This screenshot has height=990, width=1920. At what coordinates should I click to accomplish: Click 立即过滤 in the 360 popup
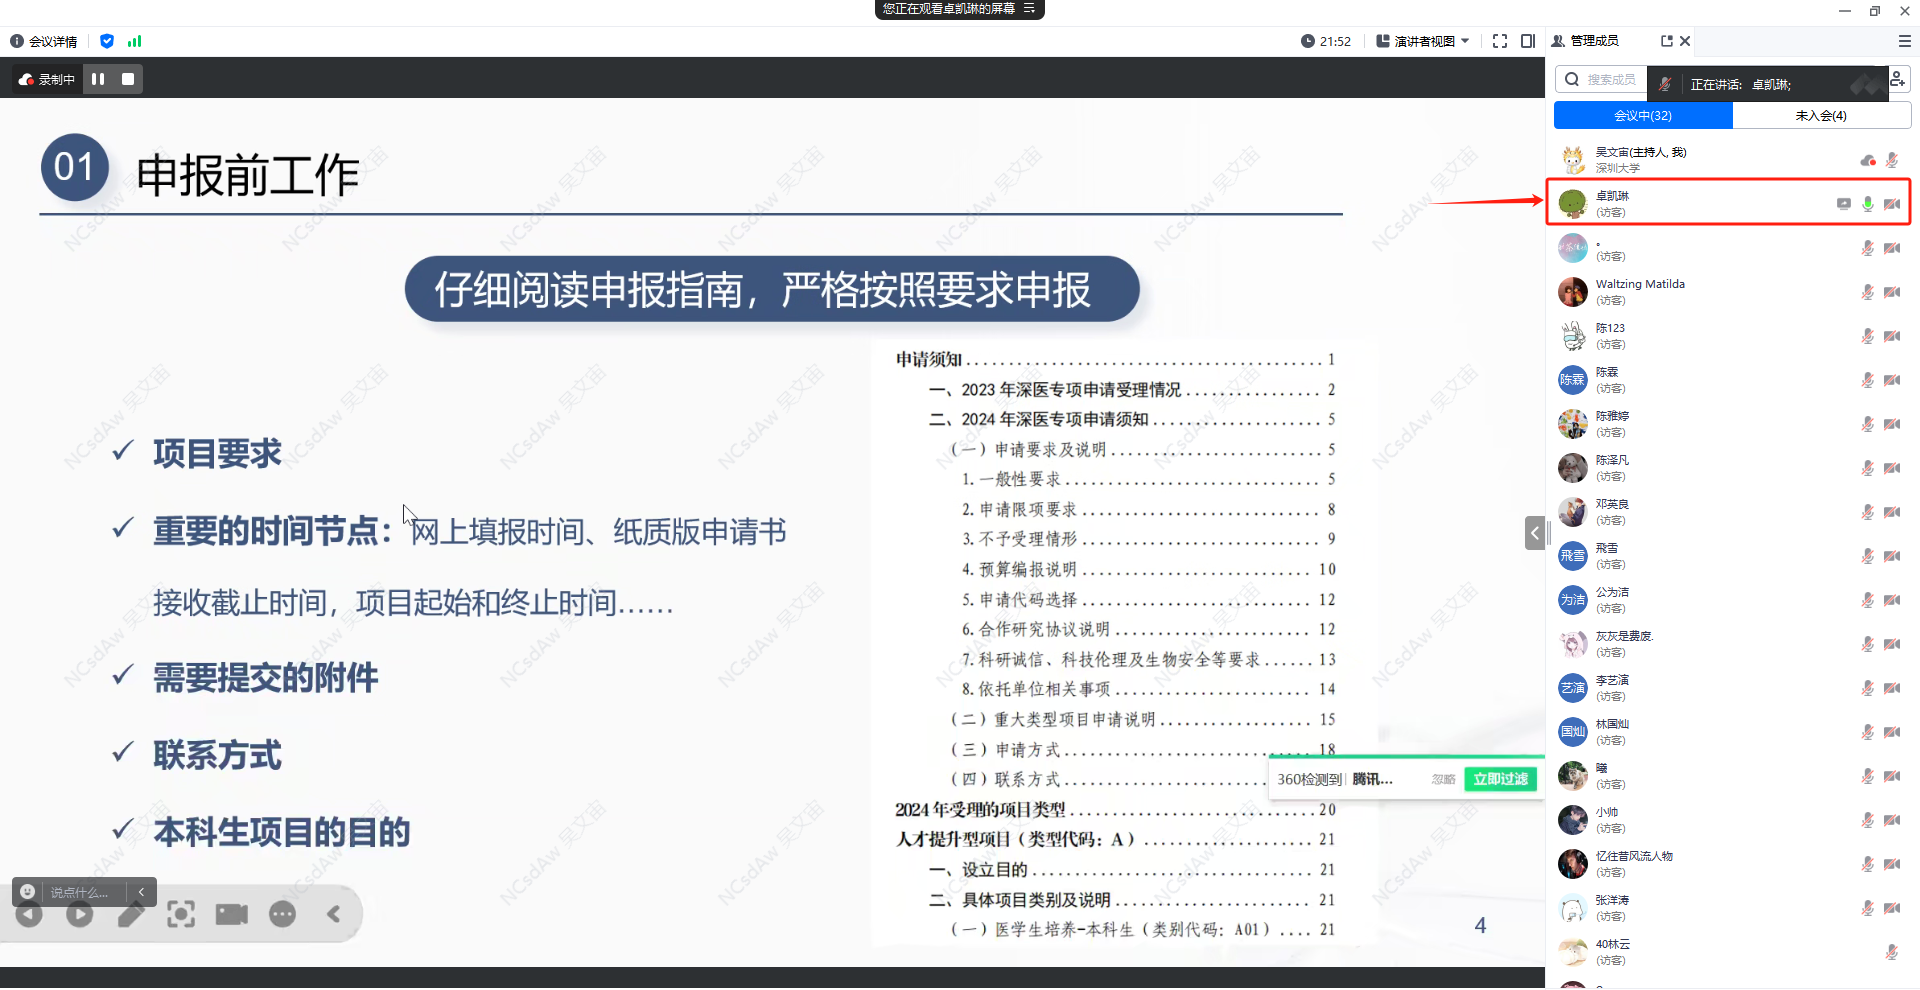point(1499,779)
